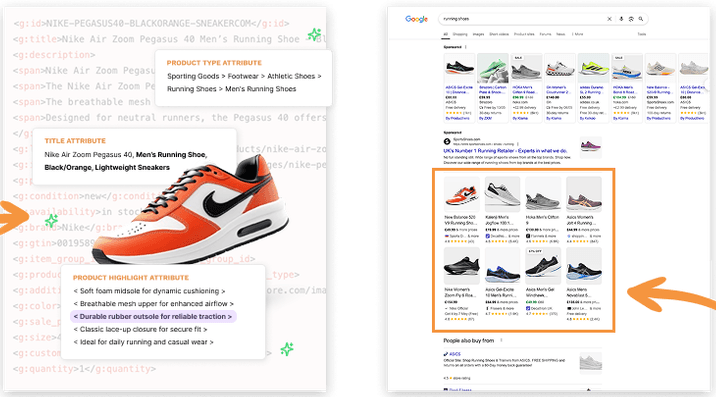Switch to the Shopping tab

(460, 34)
